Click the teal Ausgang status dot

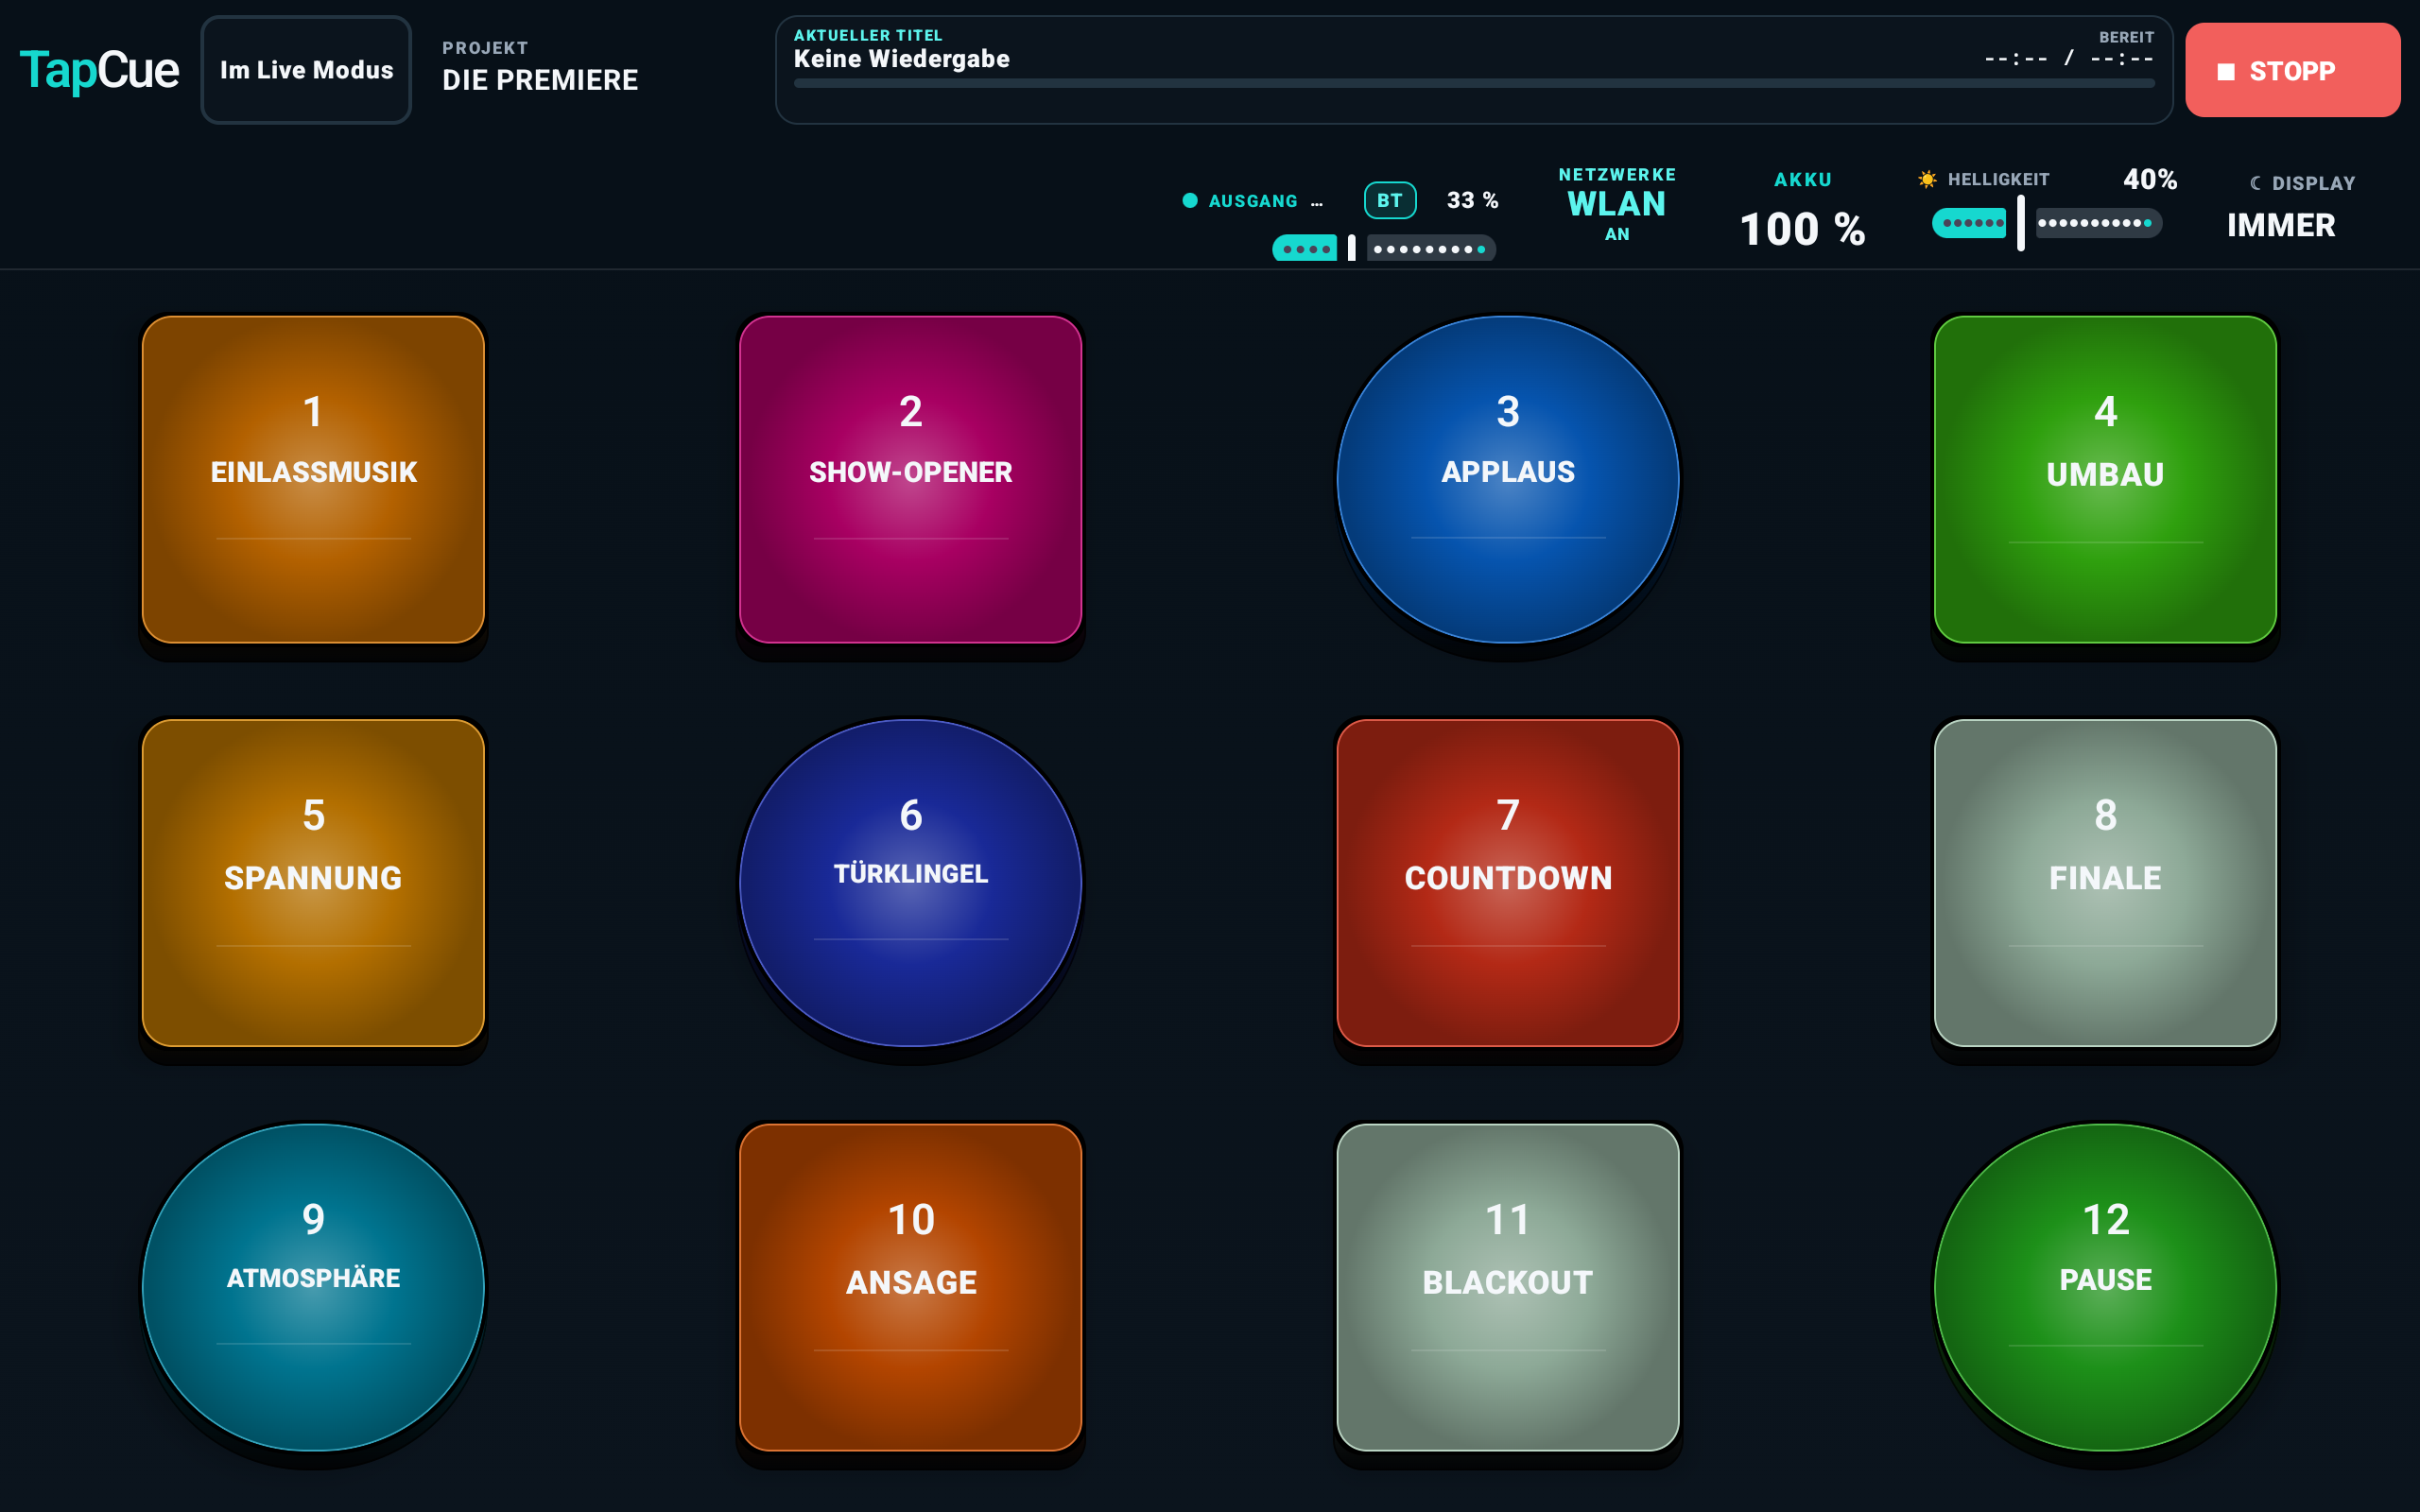tap(1190, 200)
